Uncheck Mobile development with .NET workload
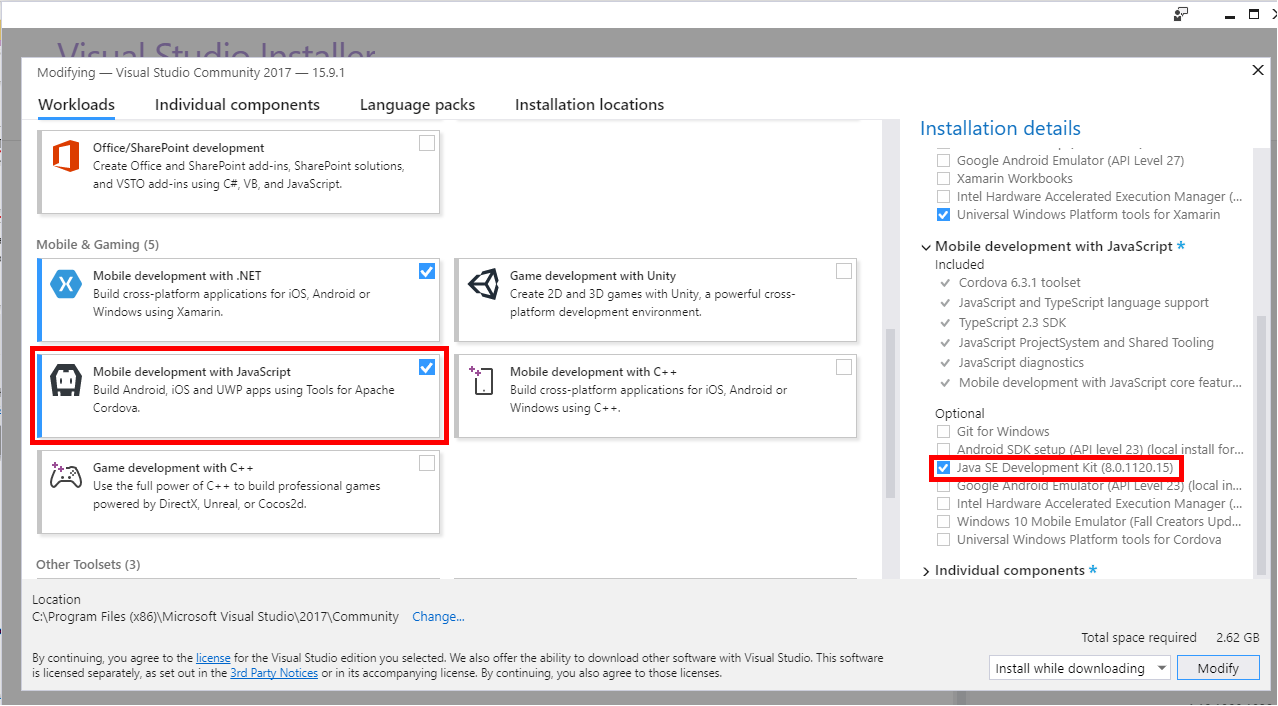The image size is (1278, 706). (427, 271)
